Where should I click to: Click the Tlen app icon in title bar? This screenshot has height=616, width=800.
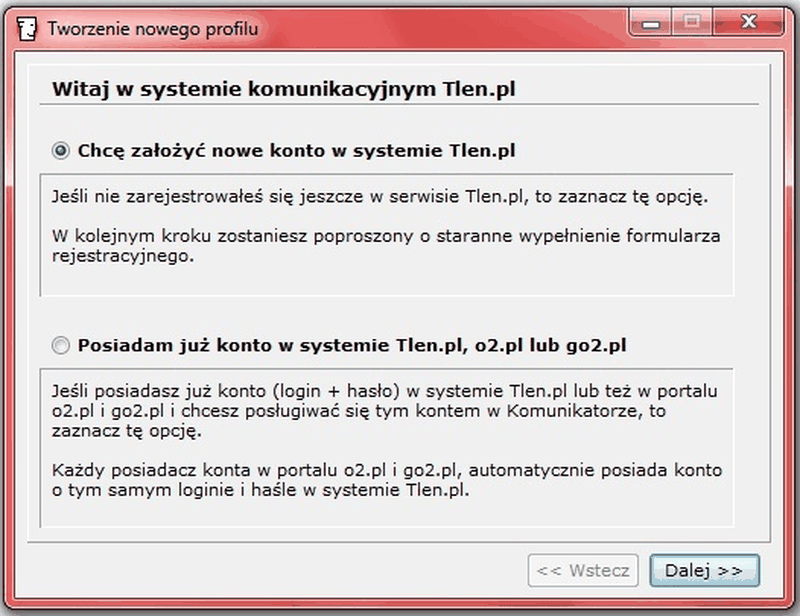click(27, 29)
